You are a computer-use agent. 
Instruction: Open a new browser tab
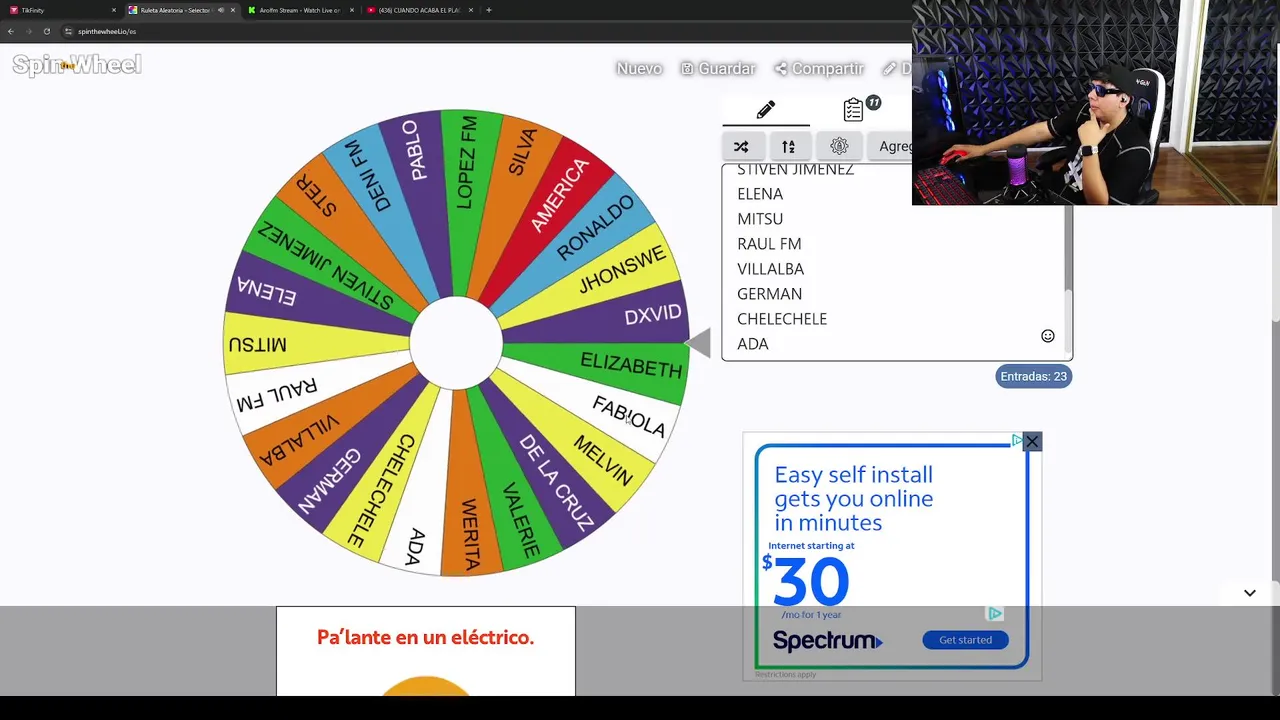[489, 10]
